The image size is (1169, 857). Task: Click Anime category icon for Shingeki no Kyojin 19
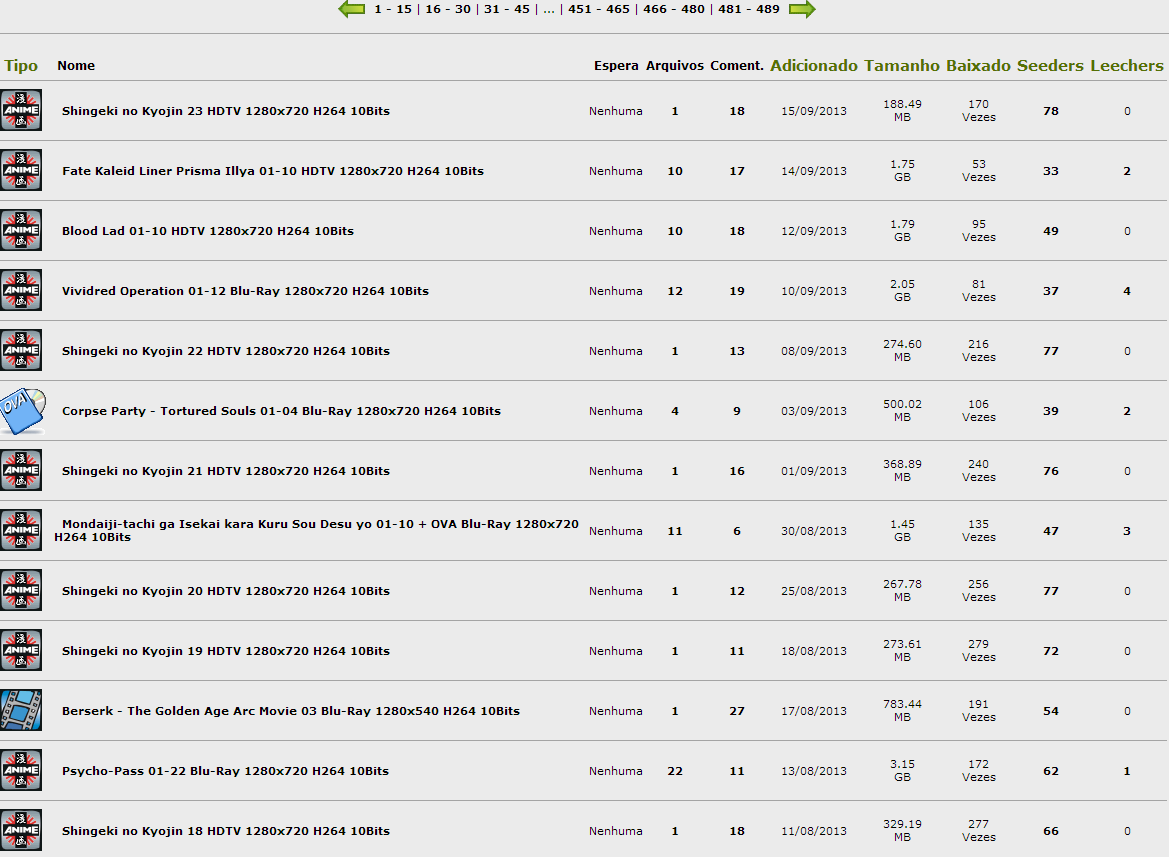pos(21,650)
